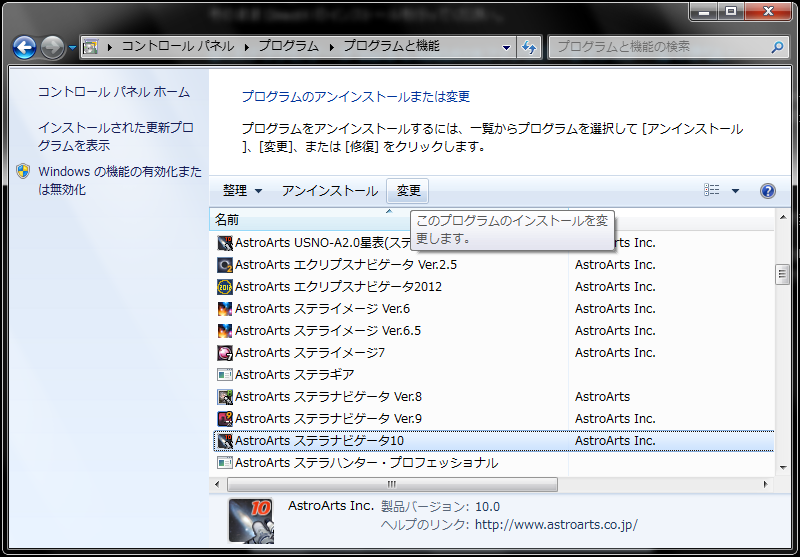Screen dimensions: 800x557
Task: Click publisher cell in ステライメージ7 row
Action: [615, 352]
